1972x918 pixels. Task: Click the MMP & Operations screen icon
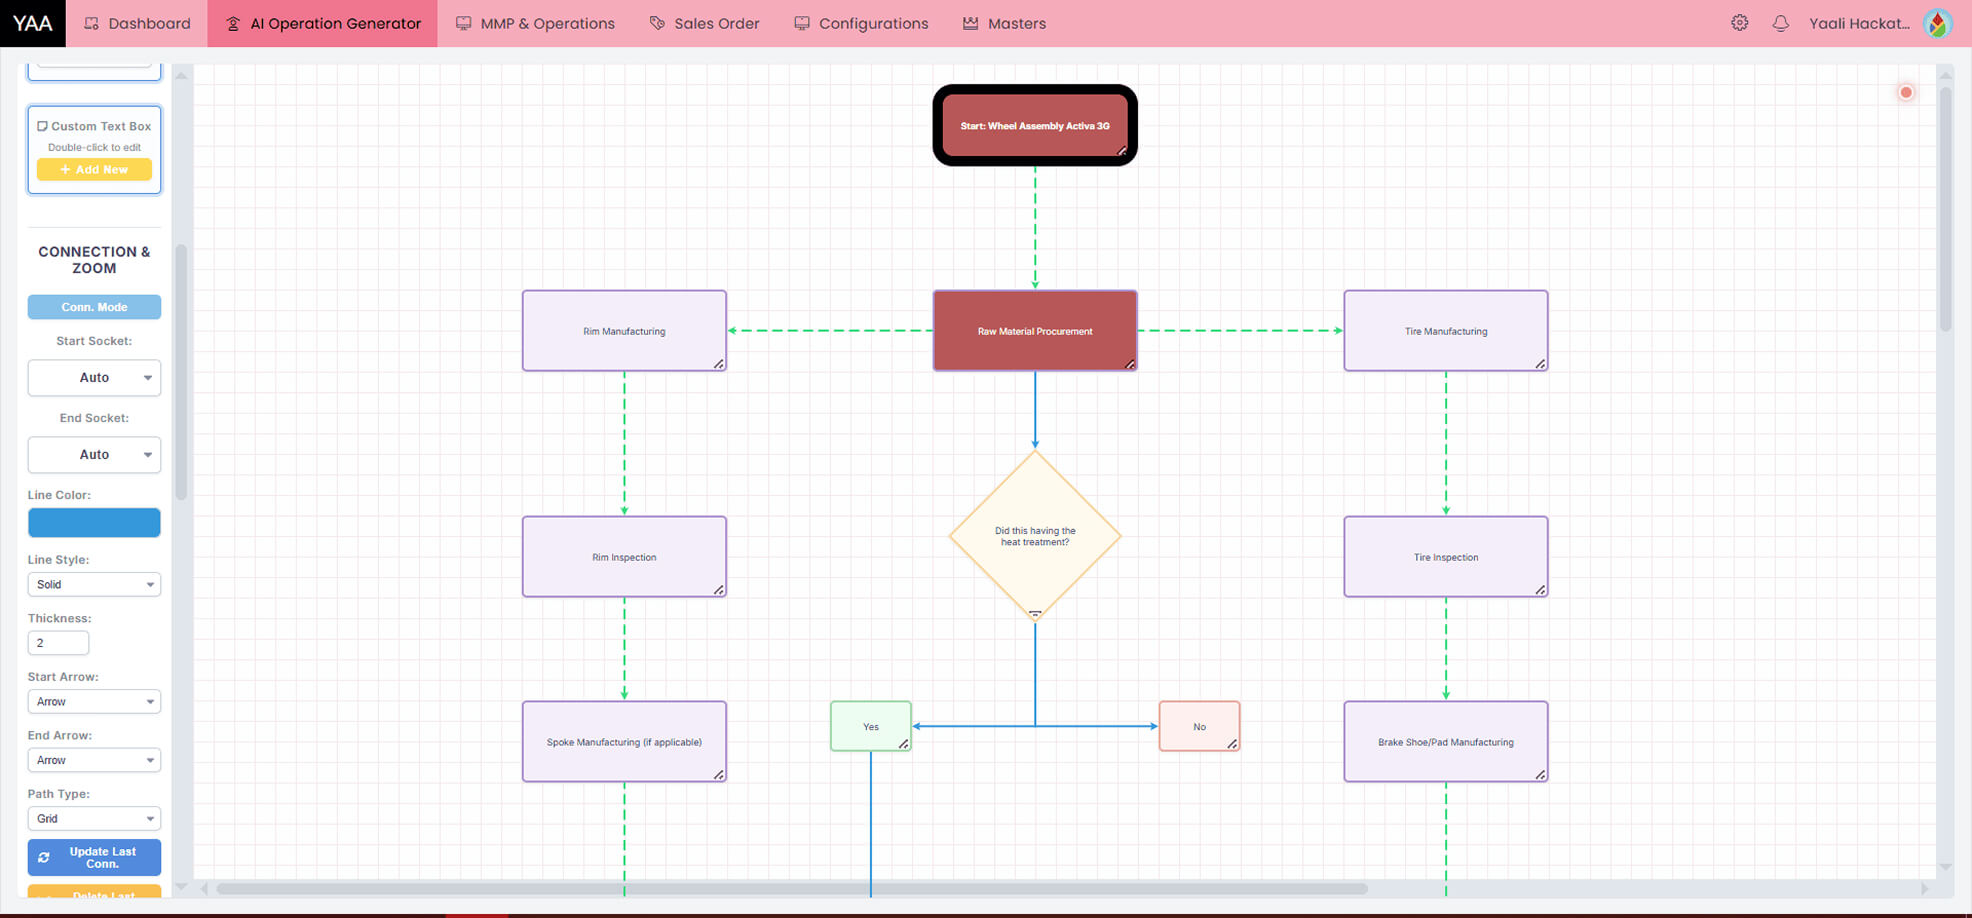coord(461,22)
